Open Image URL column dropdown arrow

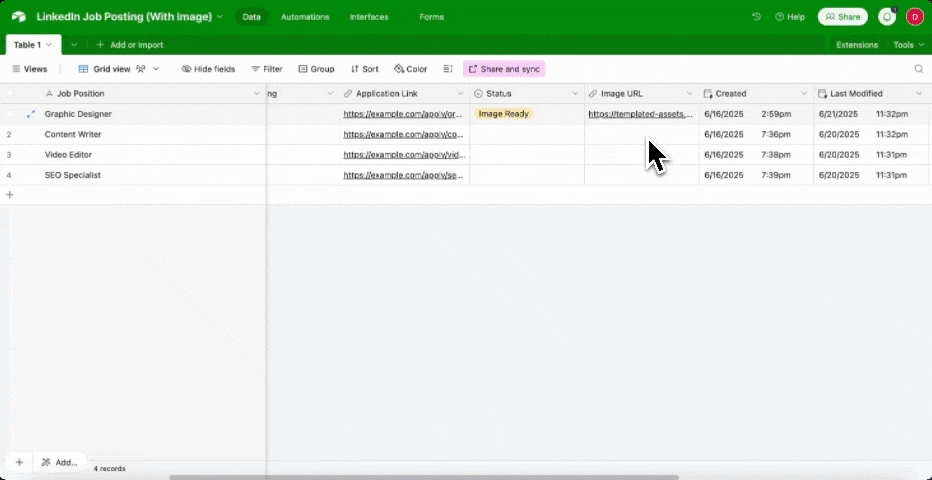click(x=689, y=94)
